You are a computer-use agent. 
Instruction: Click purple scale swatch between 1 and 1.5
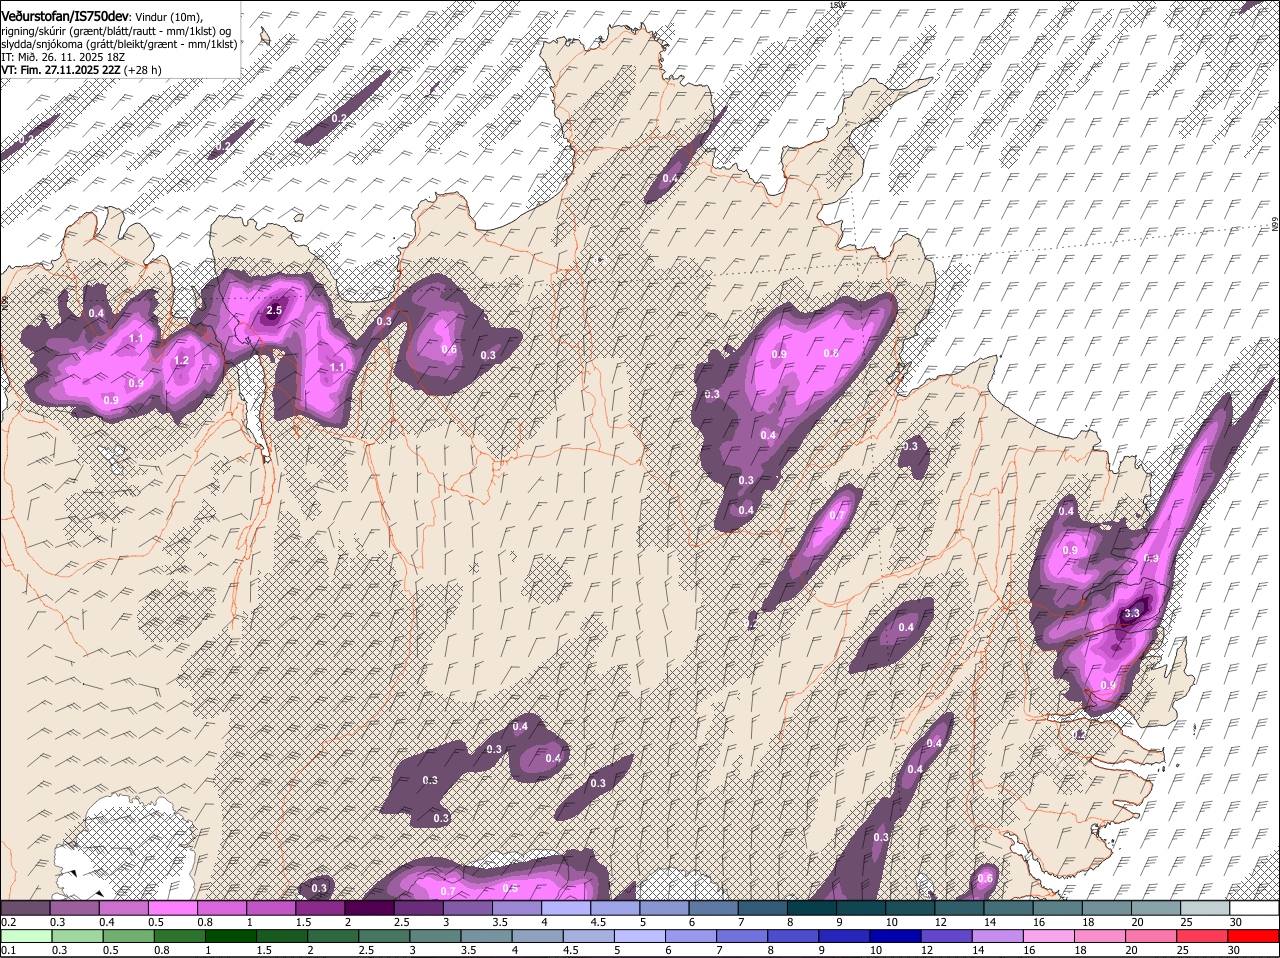pyautogui.click(x=271, y=908)
